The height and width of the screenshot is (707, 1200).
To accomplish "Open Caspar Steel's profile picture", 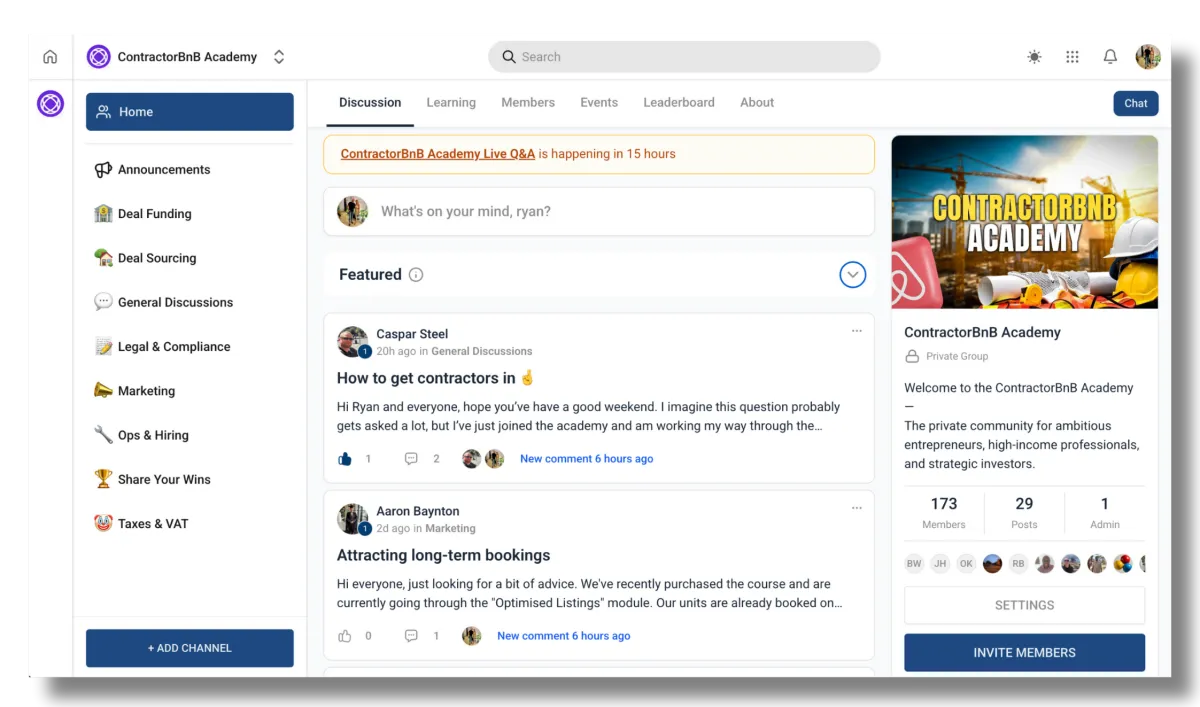I will click(x=353, y=342).
